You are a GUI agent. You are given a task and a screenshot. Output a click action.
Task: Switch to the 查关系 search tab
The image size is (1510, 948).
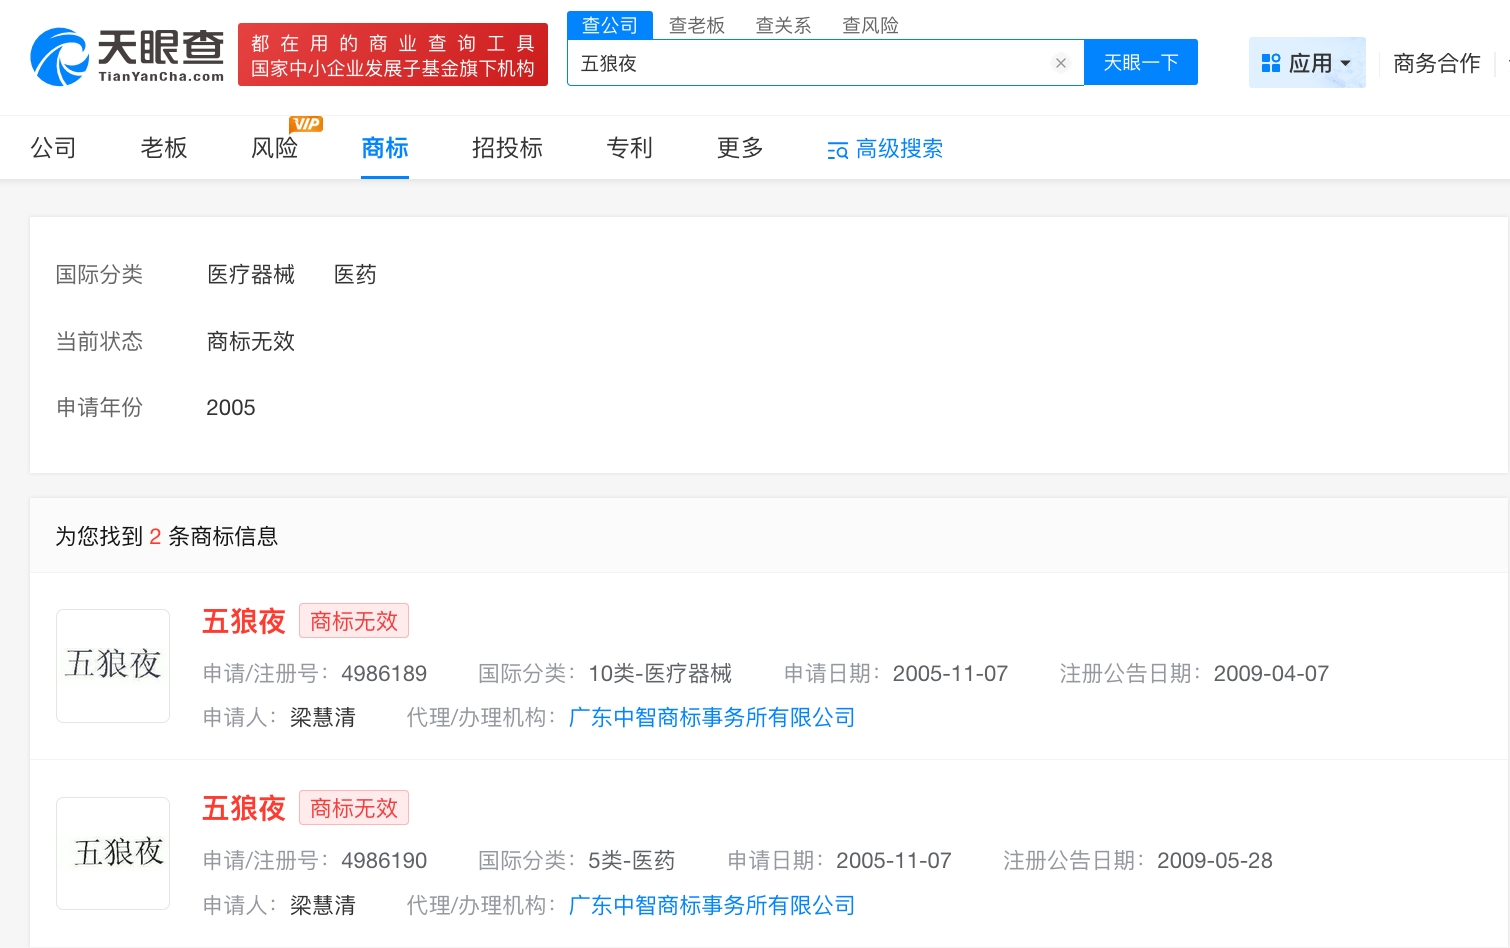(783, 26)
